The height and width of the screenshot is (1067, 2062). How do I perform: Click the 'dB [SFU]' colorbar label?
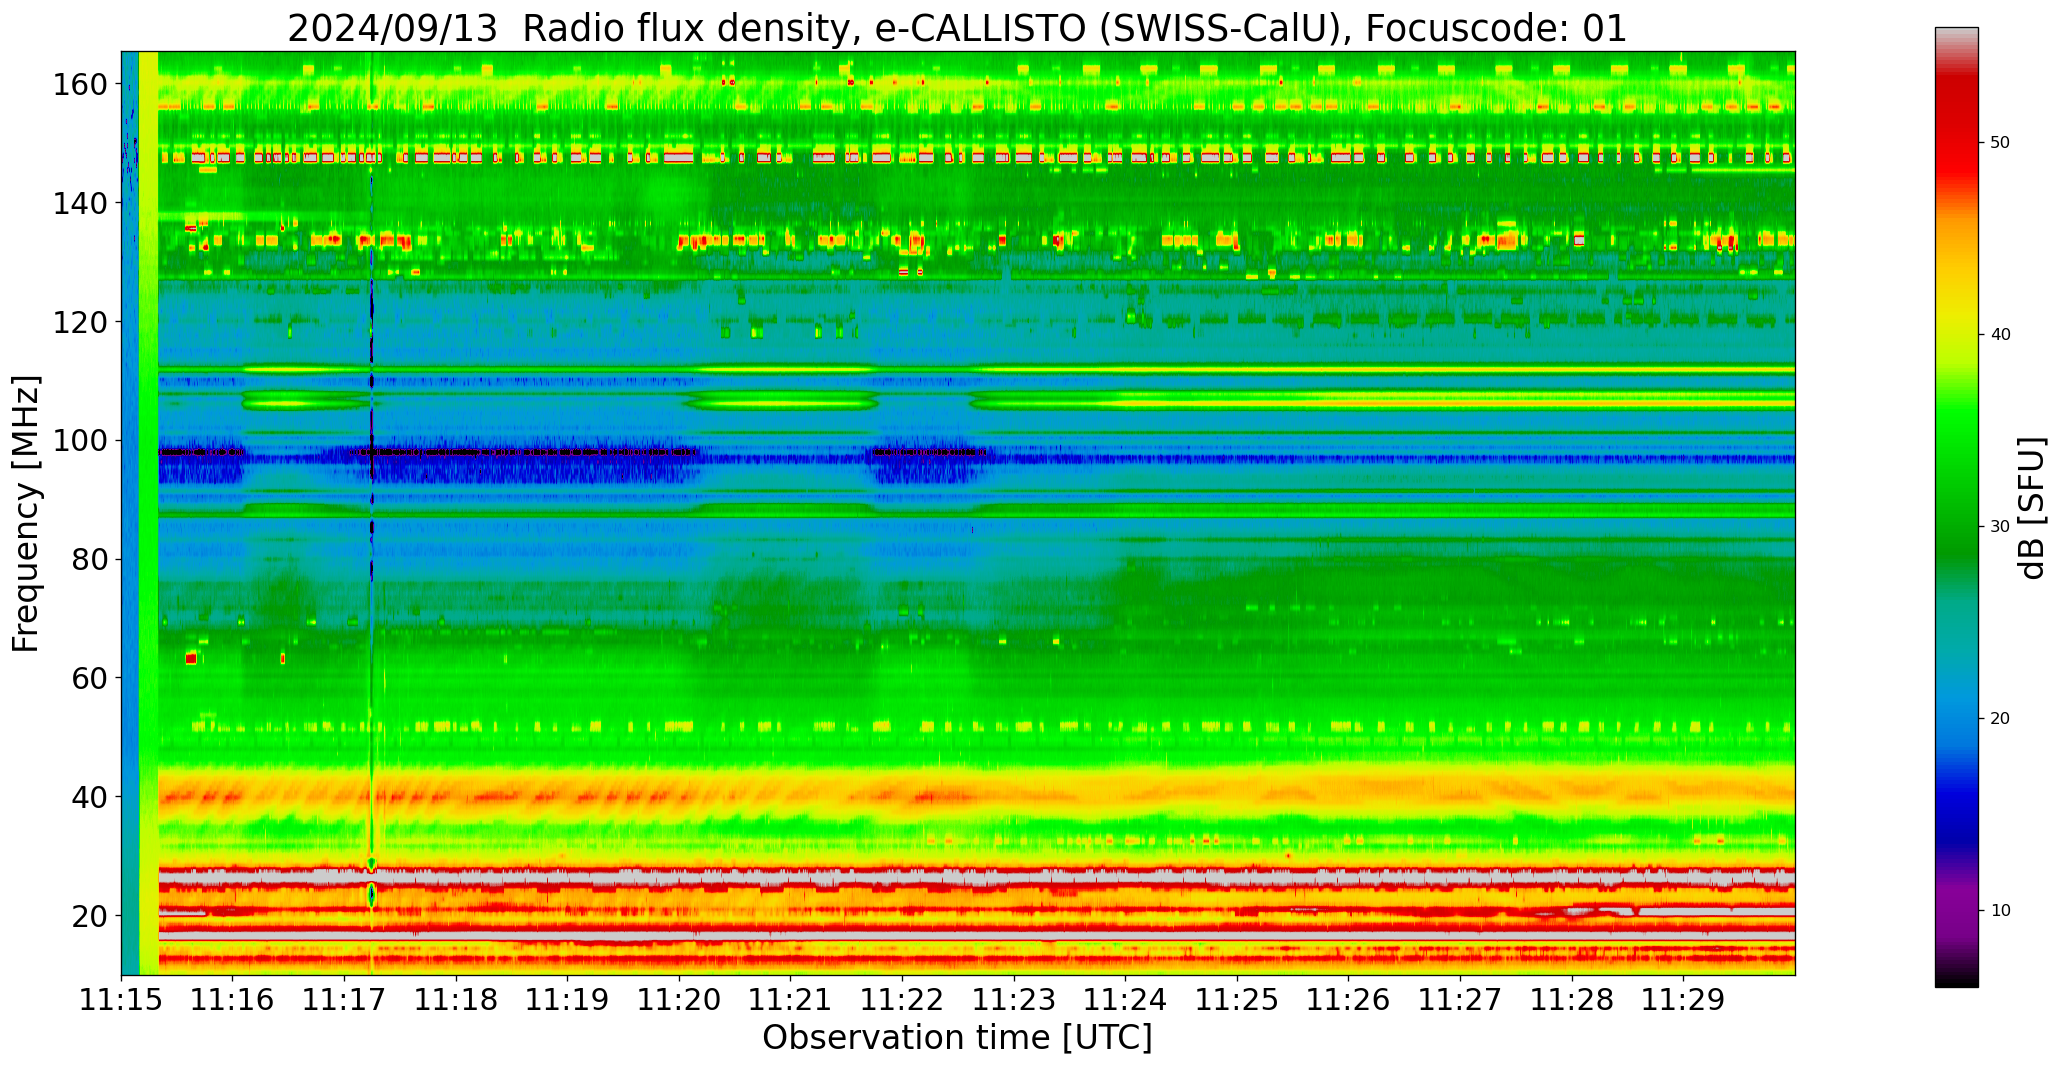2032,507
